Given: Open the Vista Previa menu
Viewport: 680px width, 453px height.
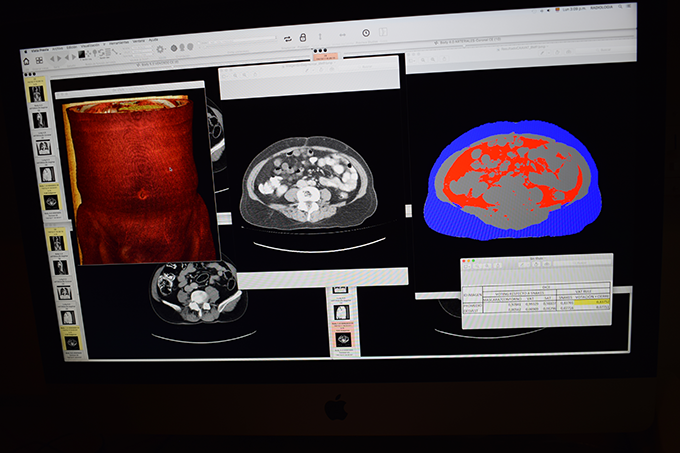Looking at the screenshot, I should (40, 51).
